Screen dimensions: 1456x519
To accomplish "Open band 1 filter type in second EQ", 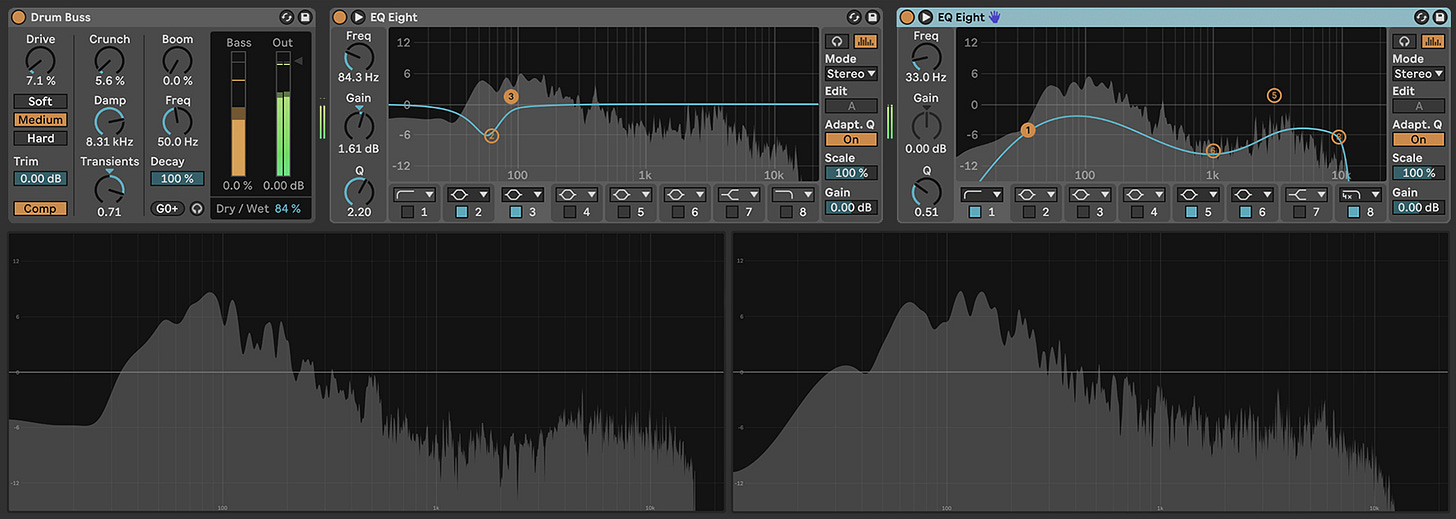I will [x=982, y=194].
